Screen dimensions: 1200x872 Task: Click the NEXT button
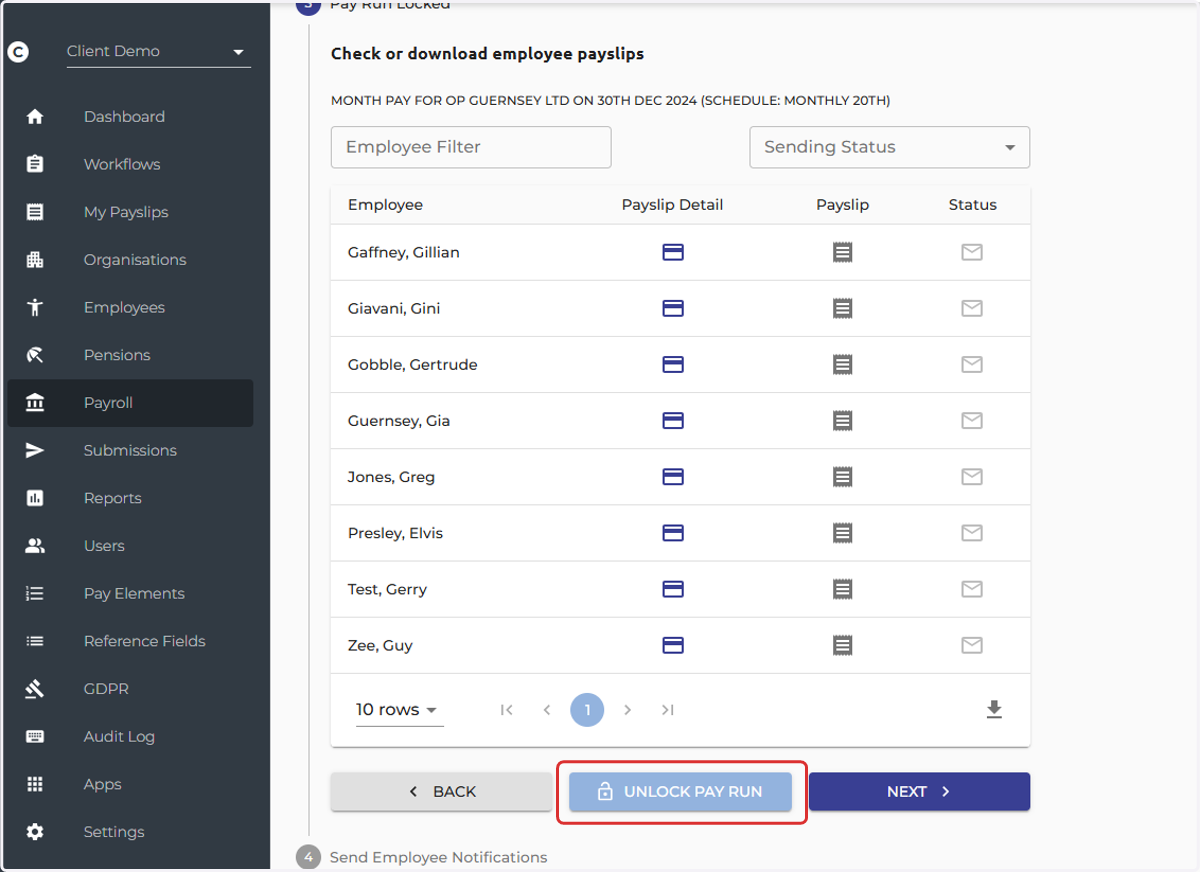tap(919, 791)
